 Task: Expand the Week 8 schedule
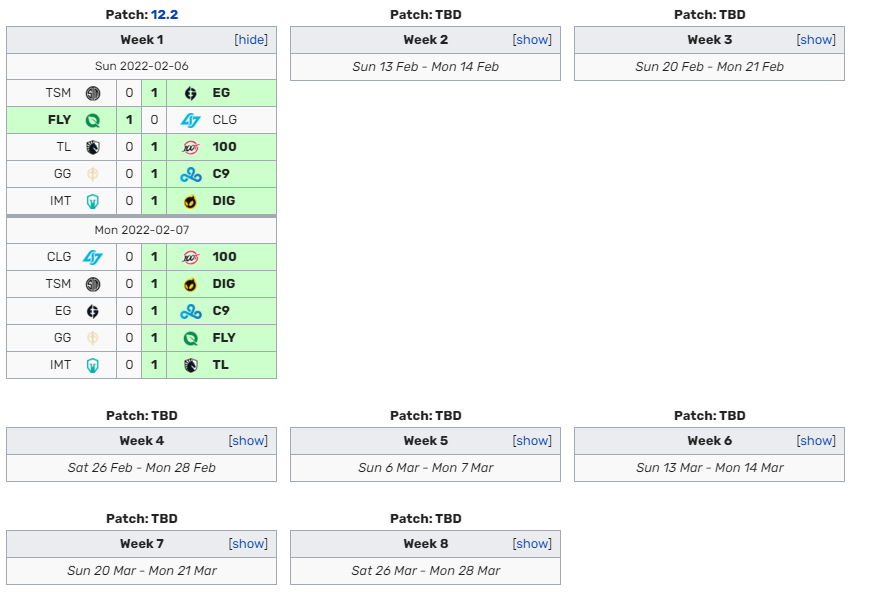[x=532, y=543]
